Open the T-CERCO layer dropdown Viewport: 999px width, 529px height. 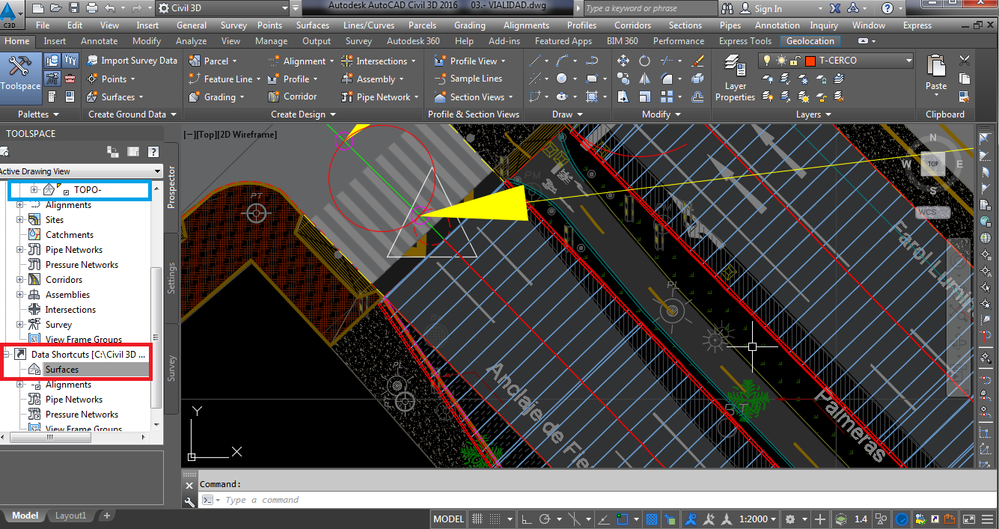point(909,61)
